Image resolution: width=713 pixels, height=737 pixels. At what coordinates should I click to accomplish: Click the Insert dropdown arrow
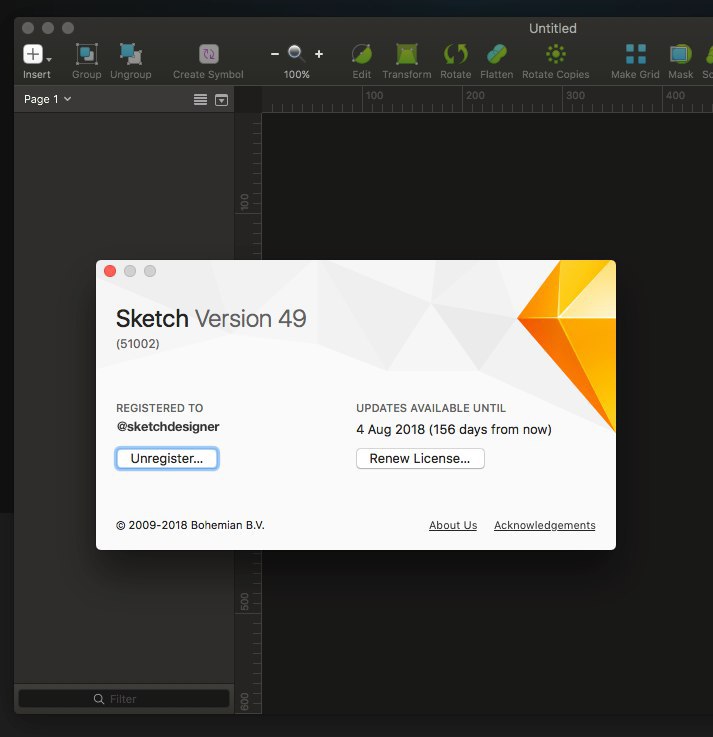click(49, 60)
